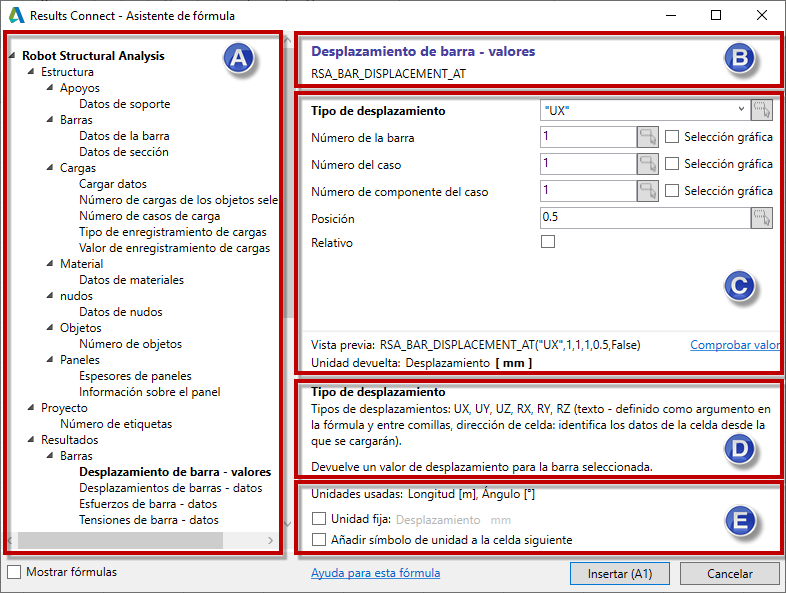This screenshot has height=593, width=786.
Task: Collapse the Material tree node
Action: pyautogui.click(x=50, y=264)
